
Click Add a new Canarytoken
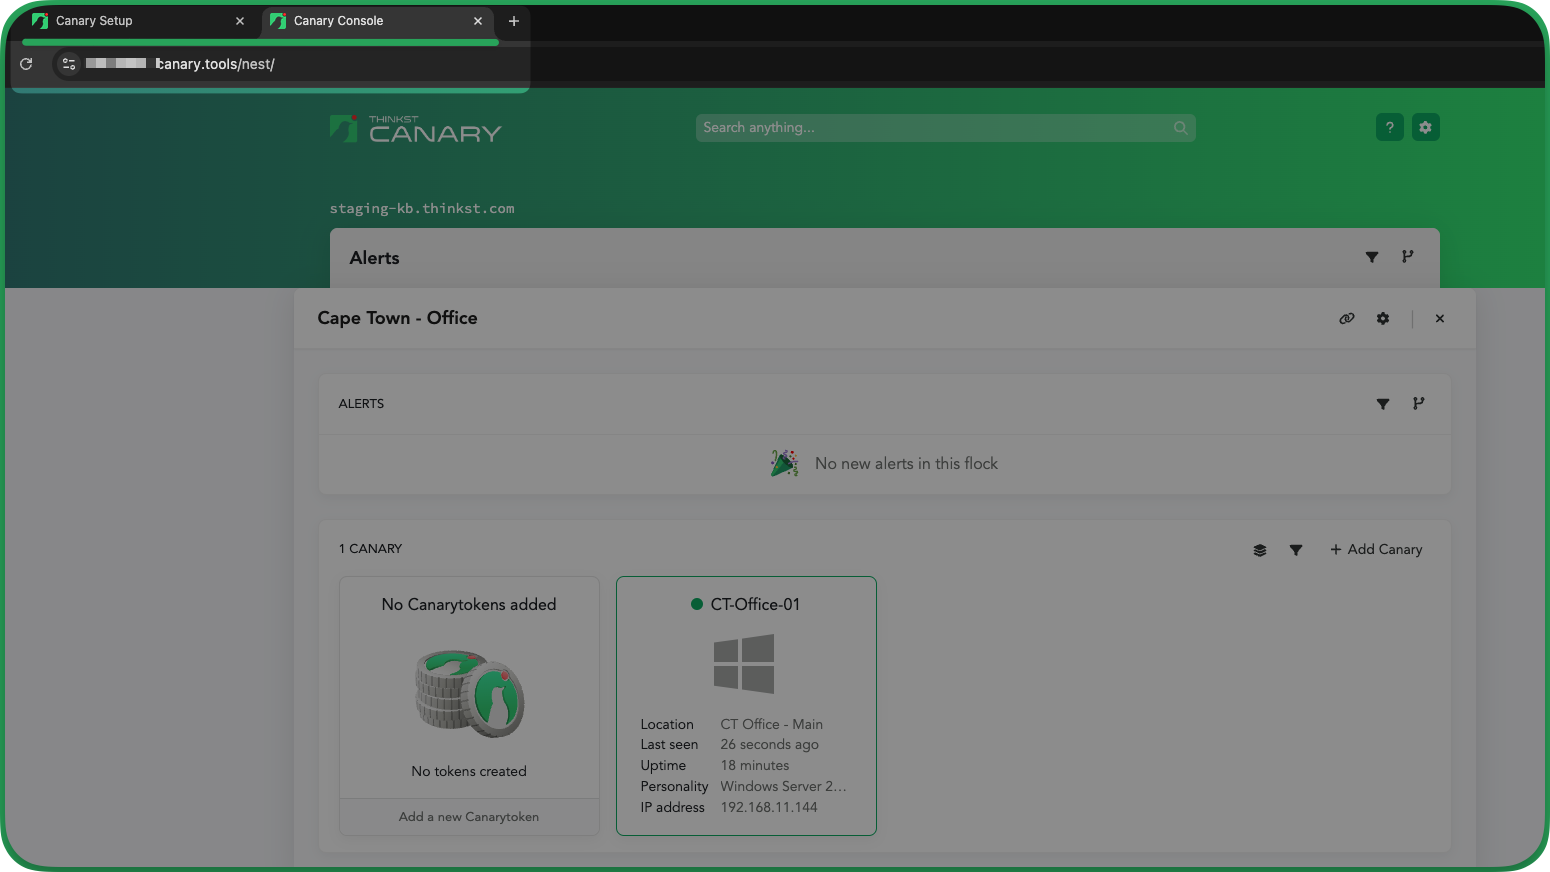tap(469, 817)
